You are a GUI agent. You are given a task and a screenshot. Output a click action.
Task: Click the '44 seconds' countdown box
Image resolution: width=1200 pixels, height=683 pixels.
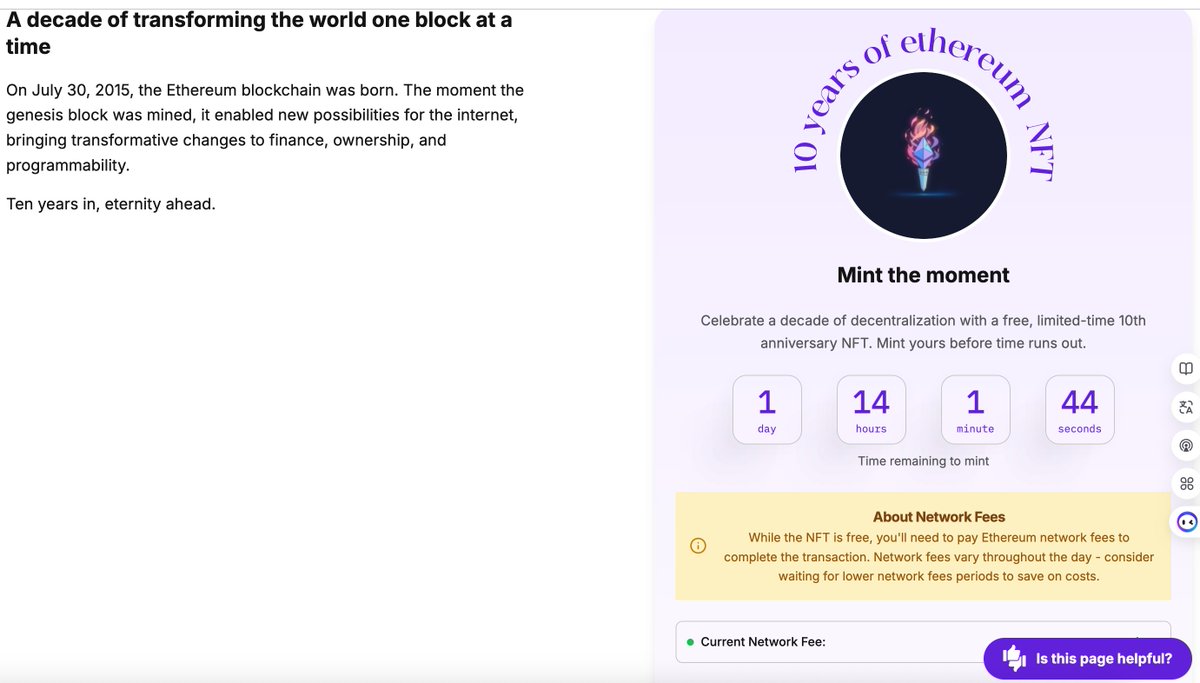pyautogui.click(x=1080, y=410)
